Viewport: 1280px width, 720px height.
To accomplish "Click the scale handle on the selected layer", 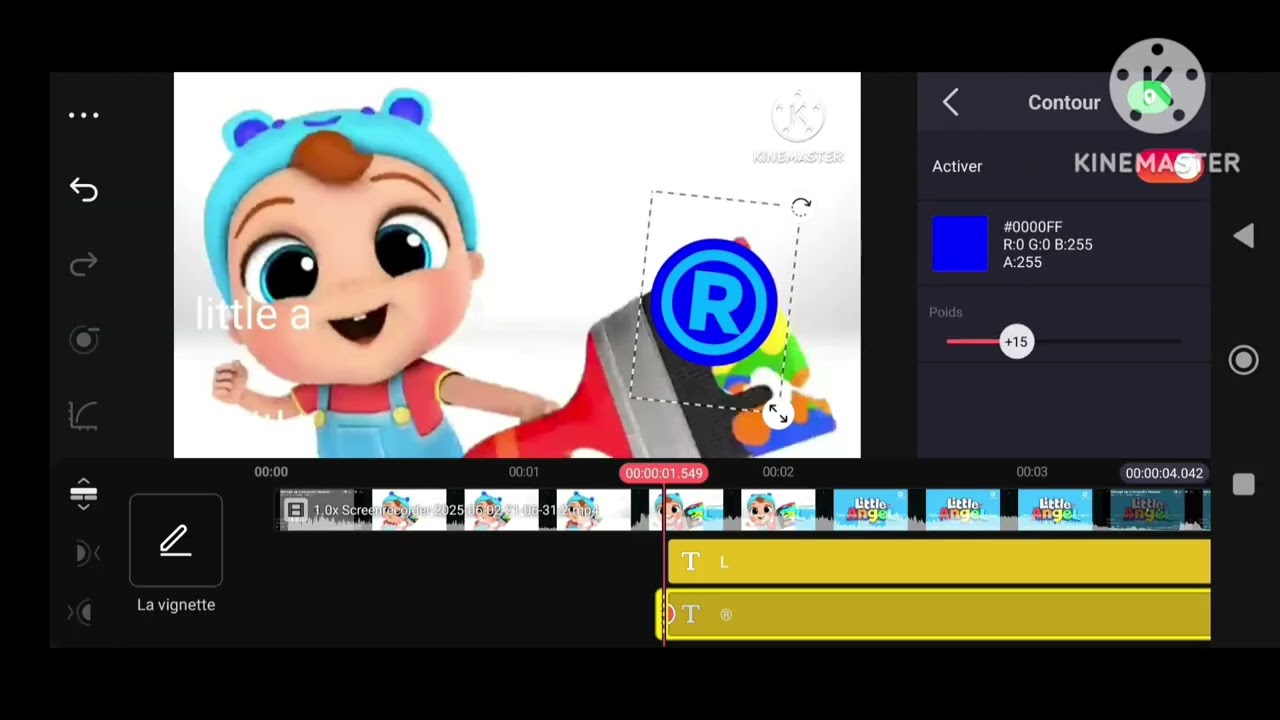I will (778, 413).
